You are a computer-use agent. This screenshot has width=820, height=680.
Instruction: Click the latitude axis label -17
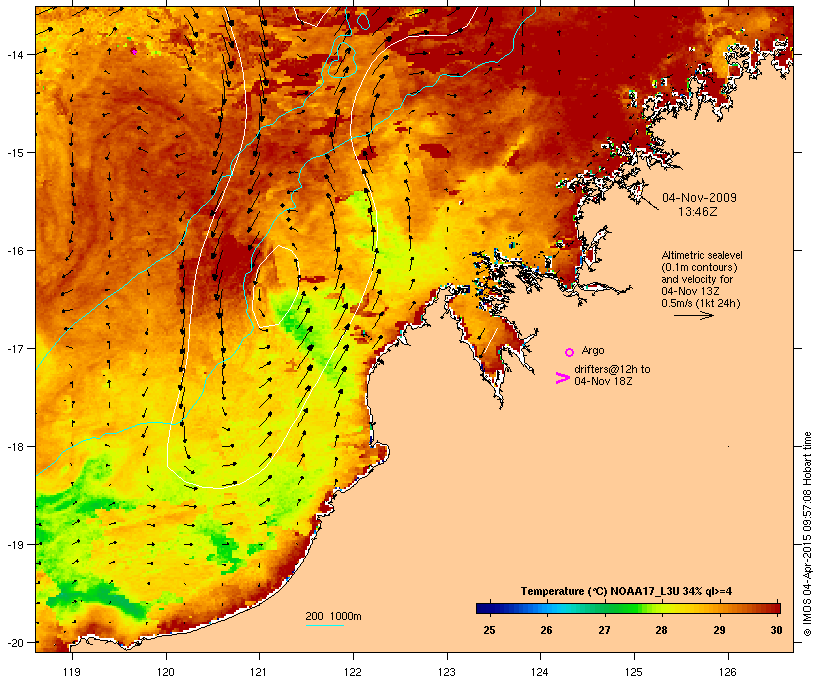tap(14, 348)
